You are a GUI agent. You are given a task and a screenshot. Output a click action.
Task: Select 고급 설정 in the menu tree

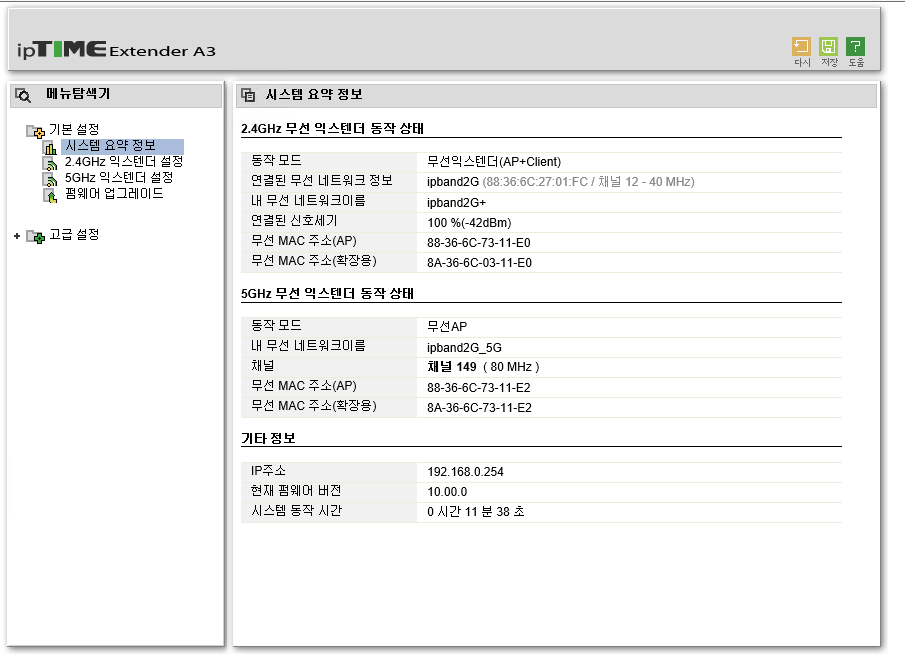pyautogui.click(x=74, y=234)
